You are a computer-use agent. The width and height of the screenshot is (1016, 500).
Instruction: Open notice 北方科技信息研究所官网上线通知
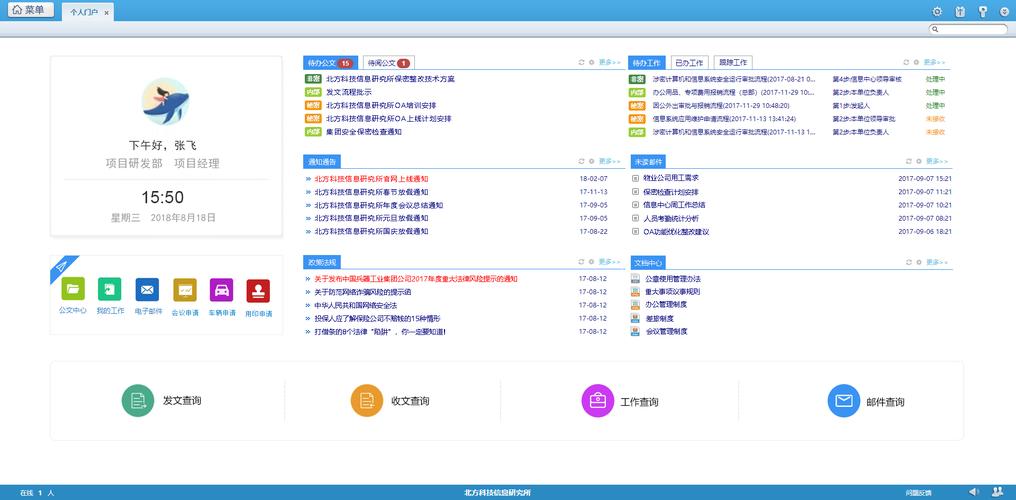coord(371,179)
